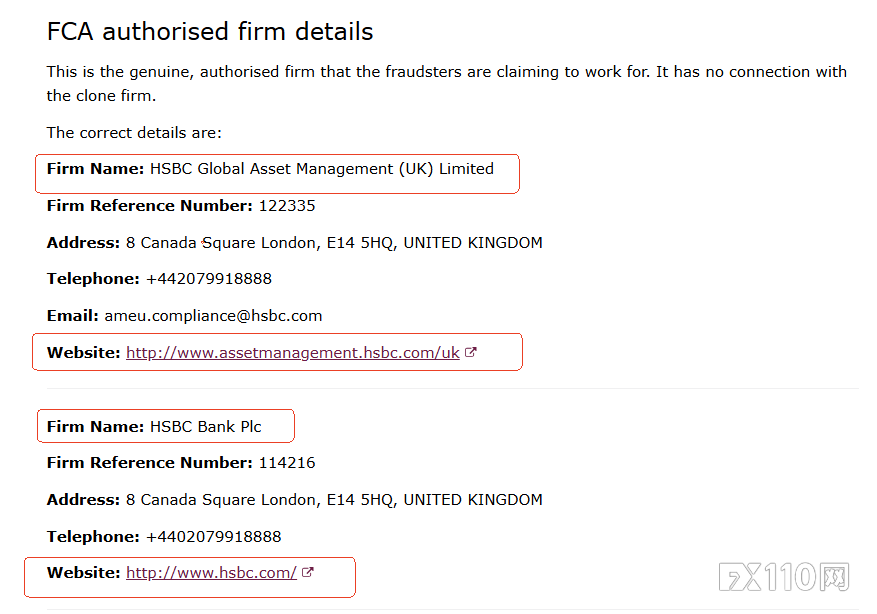
Task: Click the FX110 watermark logo
Action: [784, 577]
